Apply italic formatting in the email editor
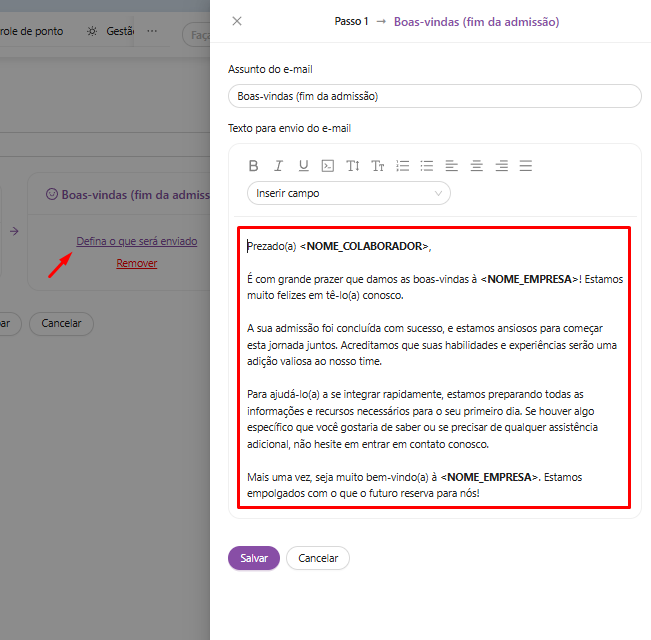Viewport: 651px width, 640px height. (x=279, y=166)
